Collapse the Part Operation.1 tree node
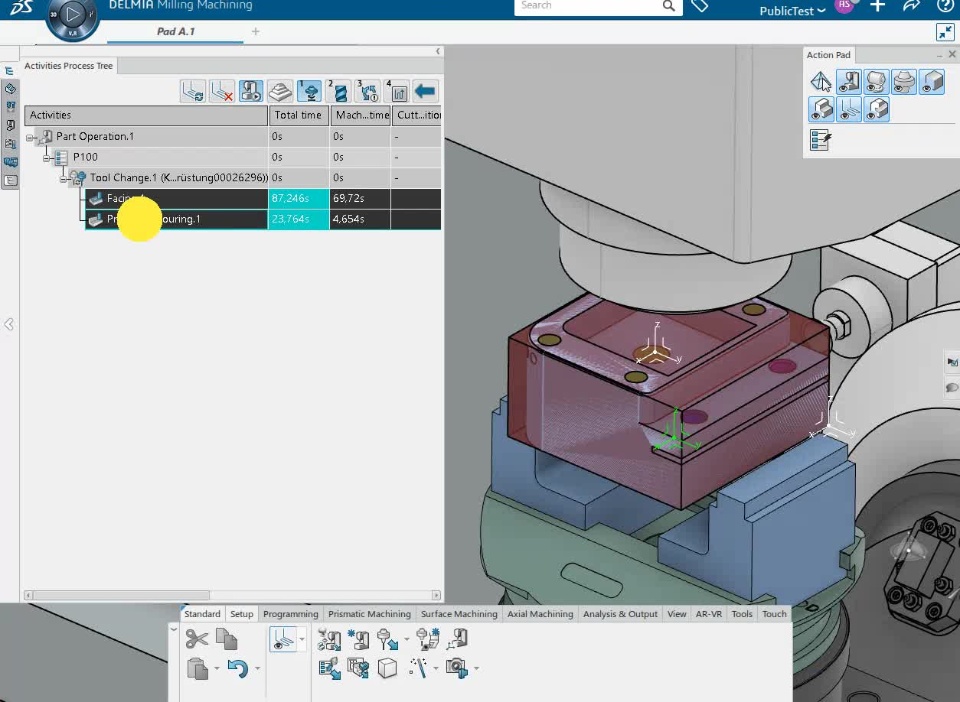The width and height of the screenshot is (960, 702). coord(29,138)
